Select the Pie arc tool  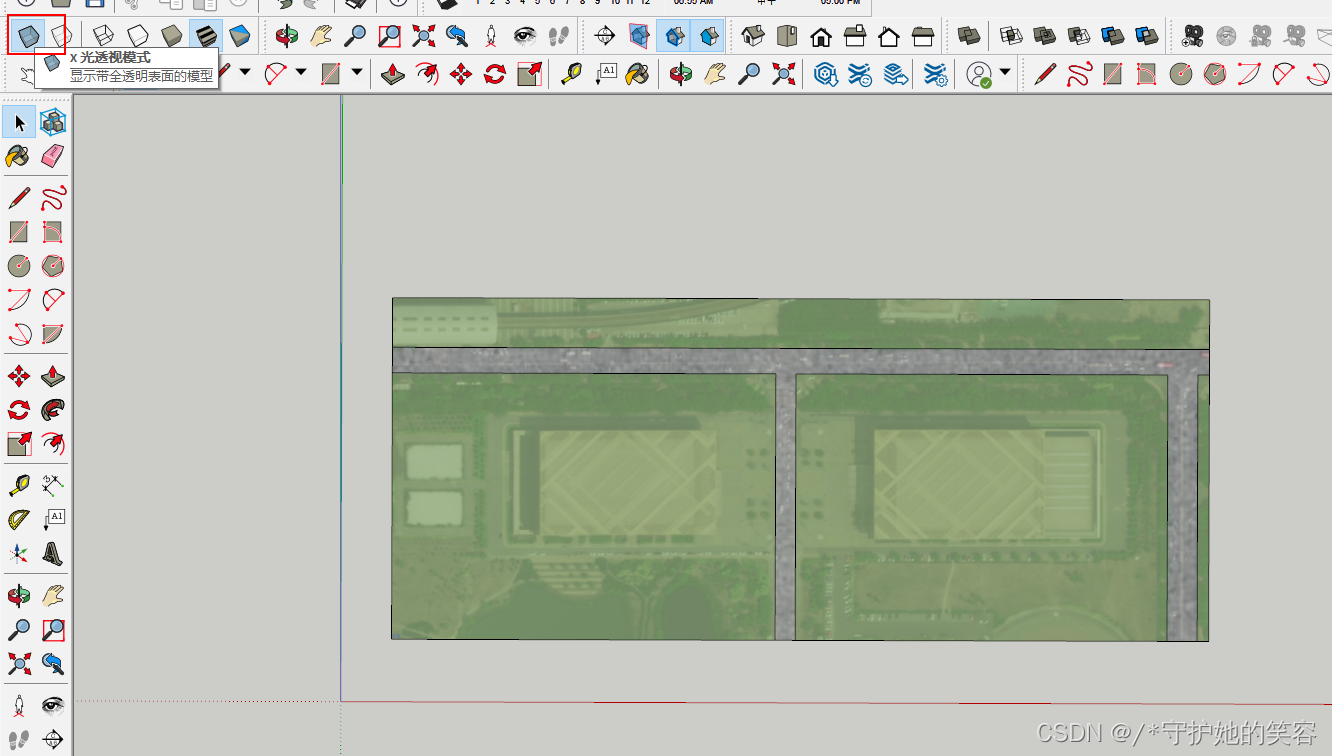click(x=53, y=332)
